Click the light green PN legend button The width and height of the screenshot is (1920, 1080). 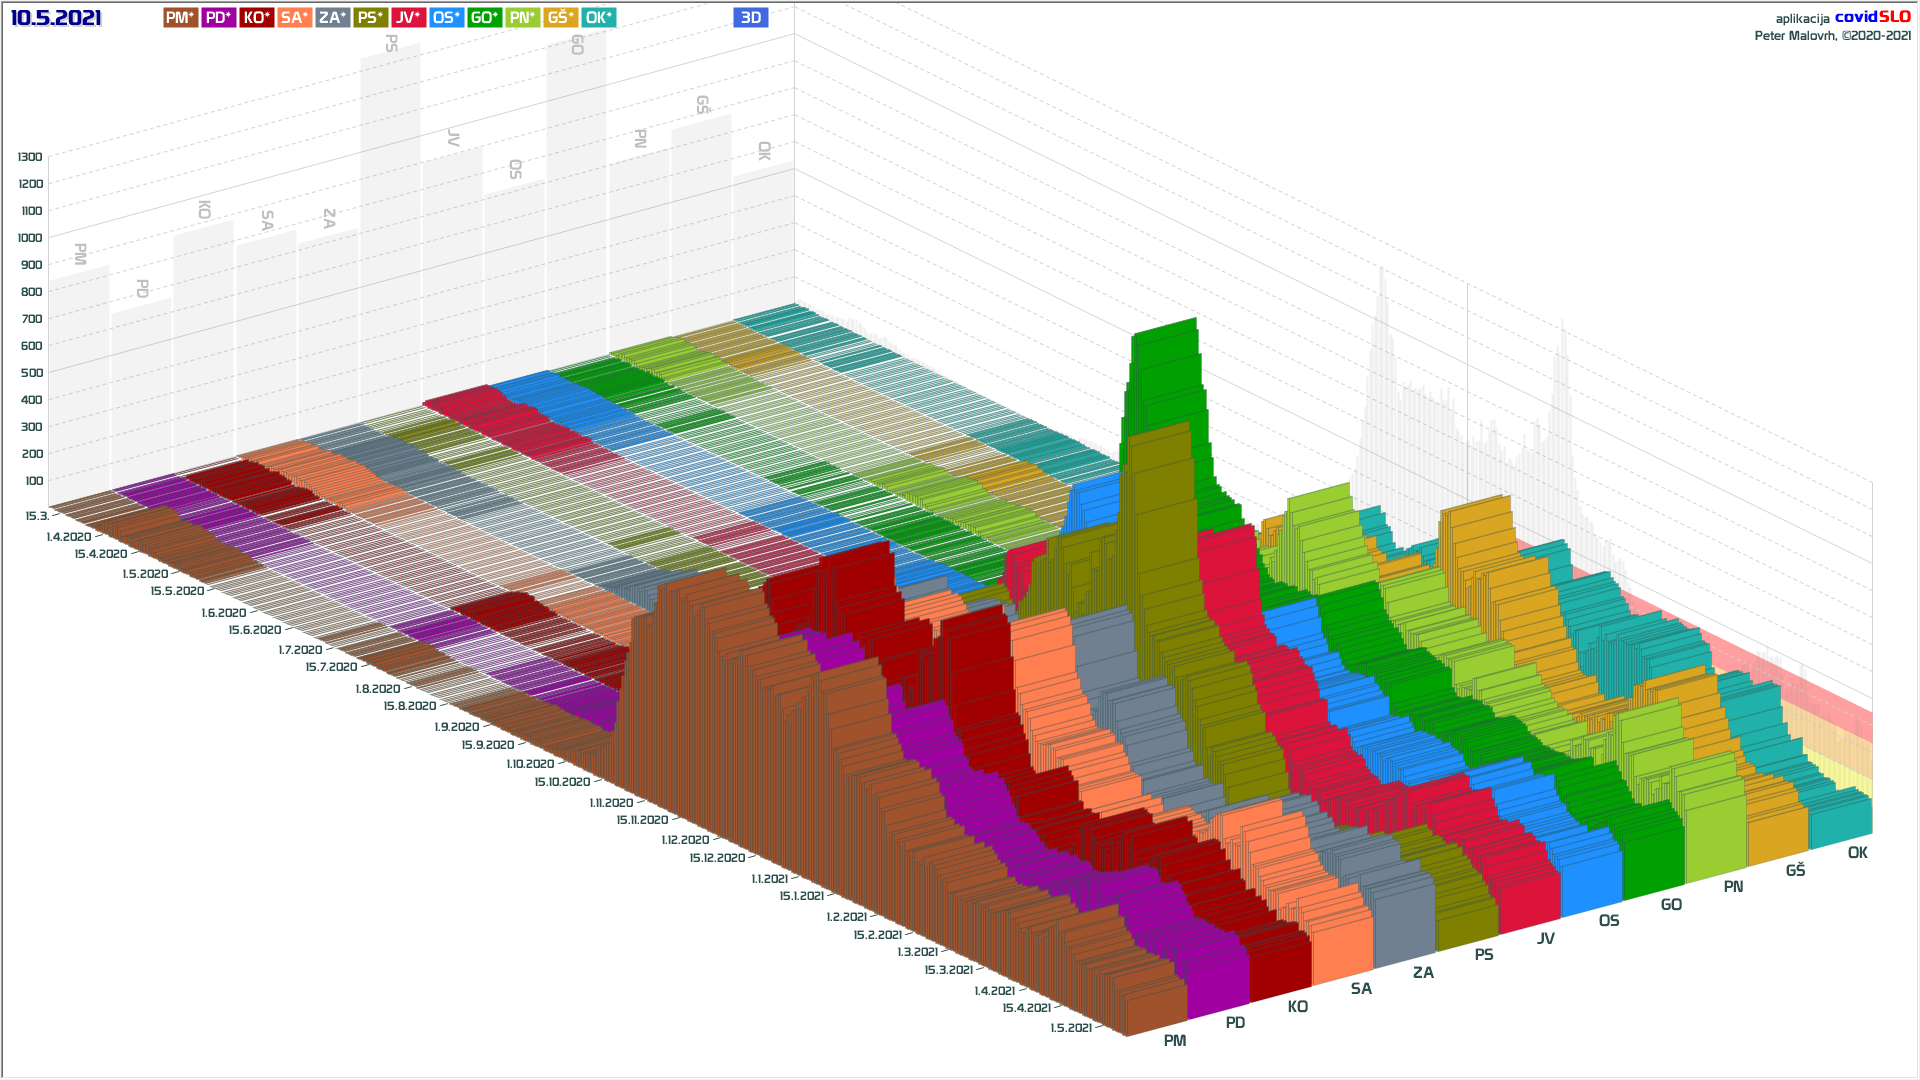522,18
